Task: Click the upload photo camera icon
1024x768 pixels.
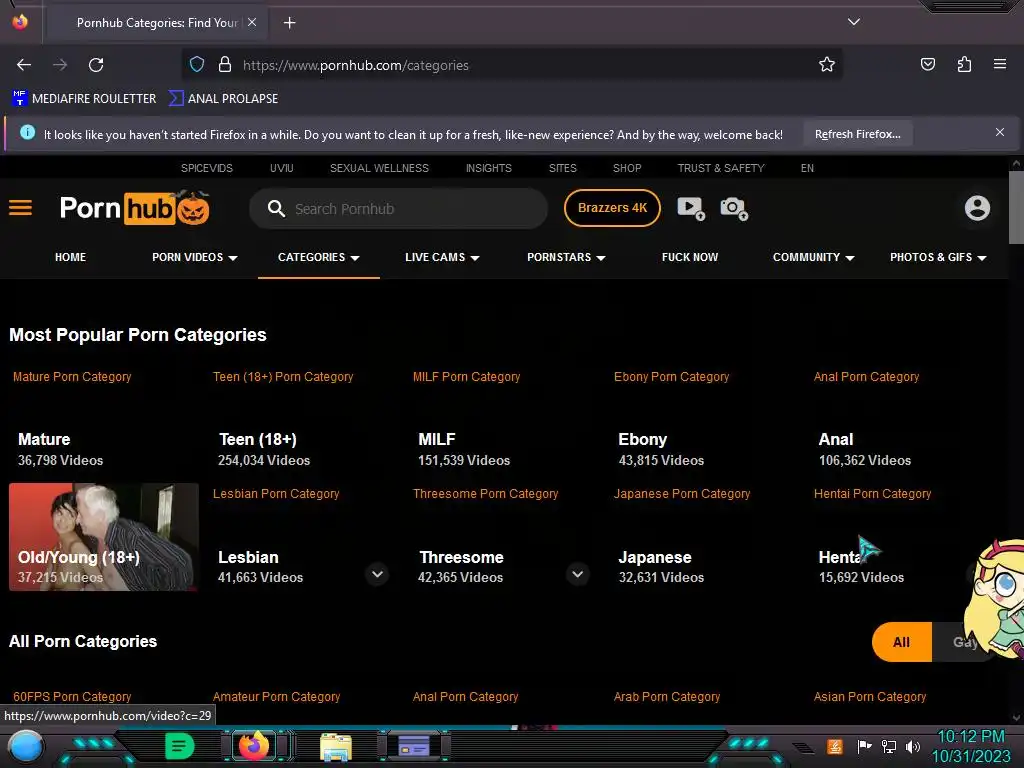Action: [734, 208]
